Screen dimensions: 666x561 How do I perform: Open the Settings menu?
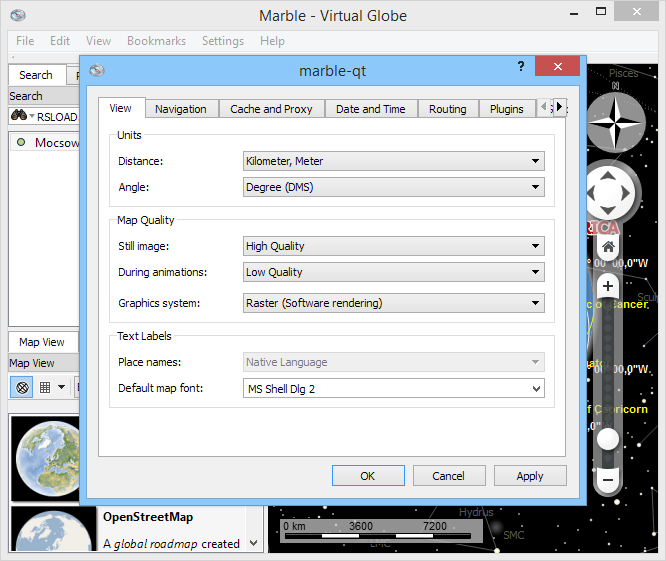pyautogui.click(x=223, y=41)
